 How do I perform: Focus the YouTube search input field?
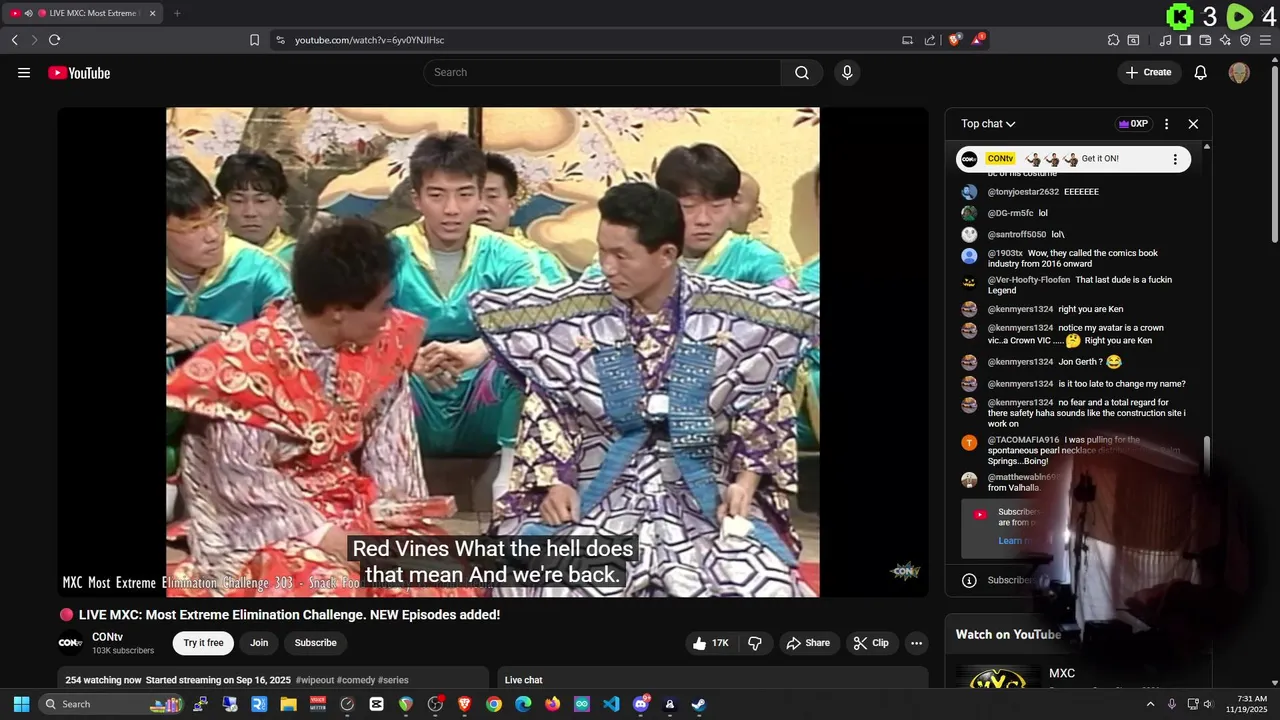[602, 72]
